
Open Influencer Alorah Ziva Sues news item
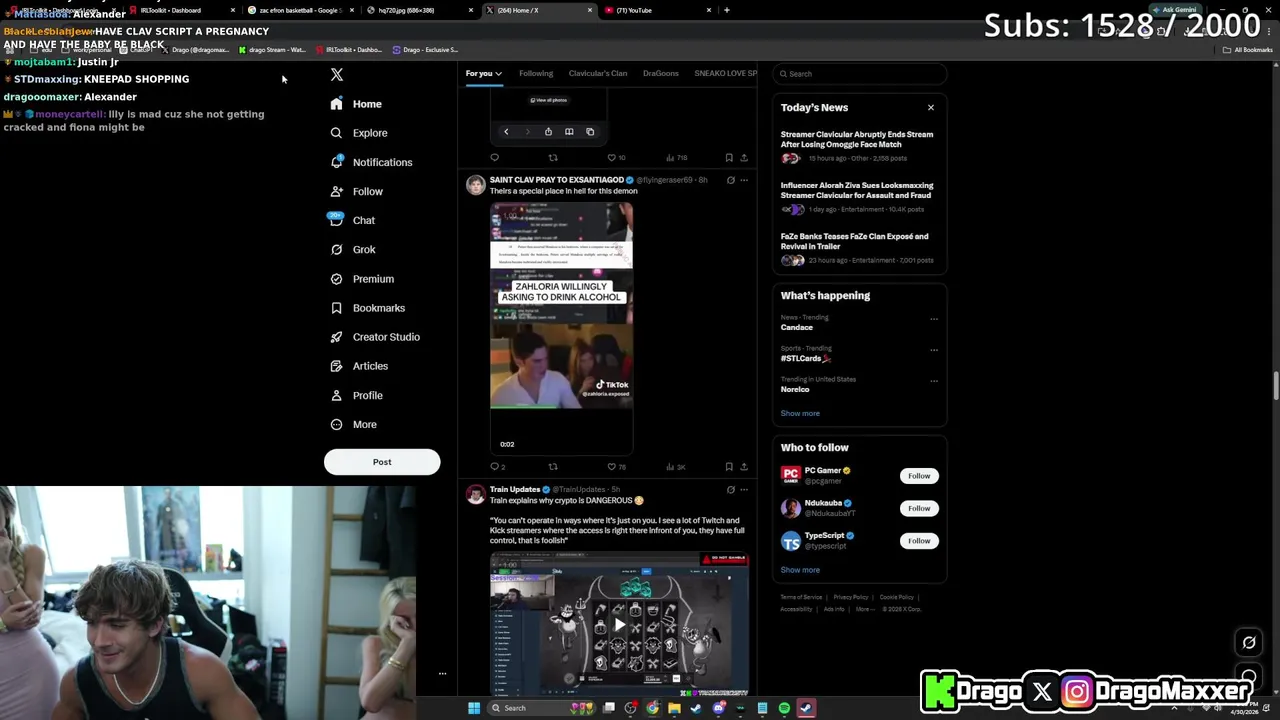click(858, 197)
